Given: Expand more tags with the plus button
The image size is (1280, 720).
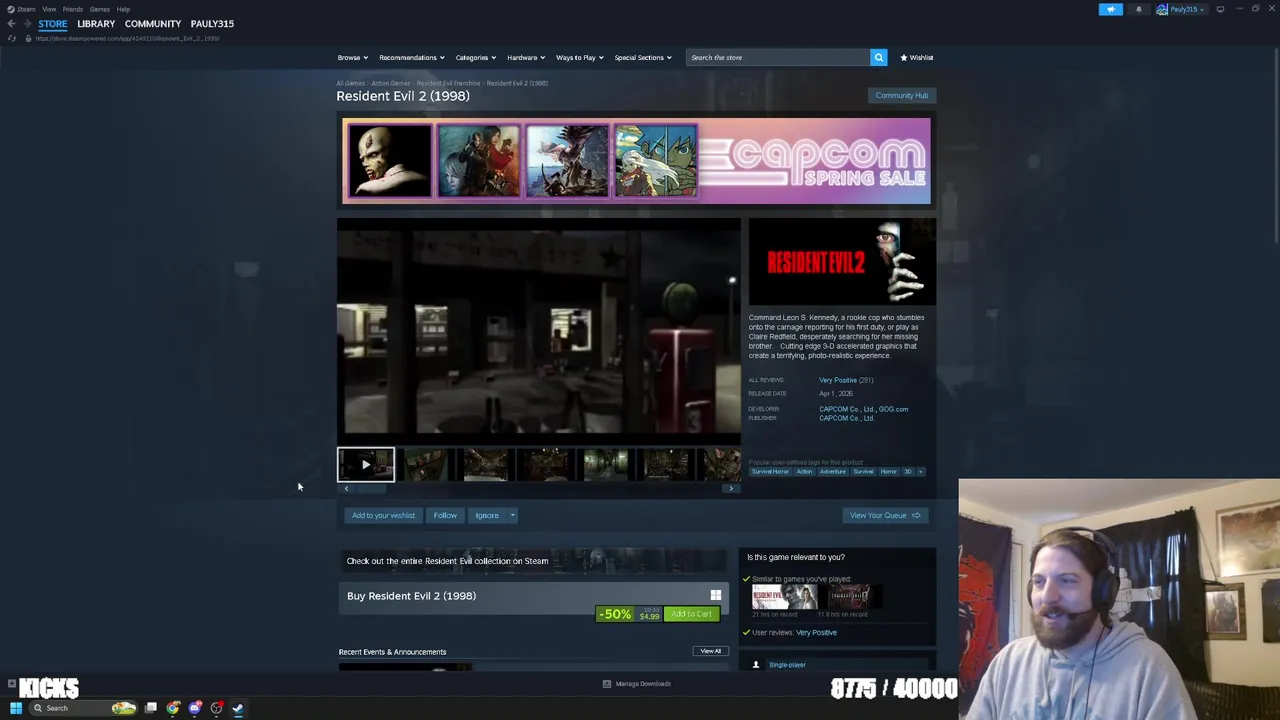Looking at the screenshot, I should (x=921, y=471).
